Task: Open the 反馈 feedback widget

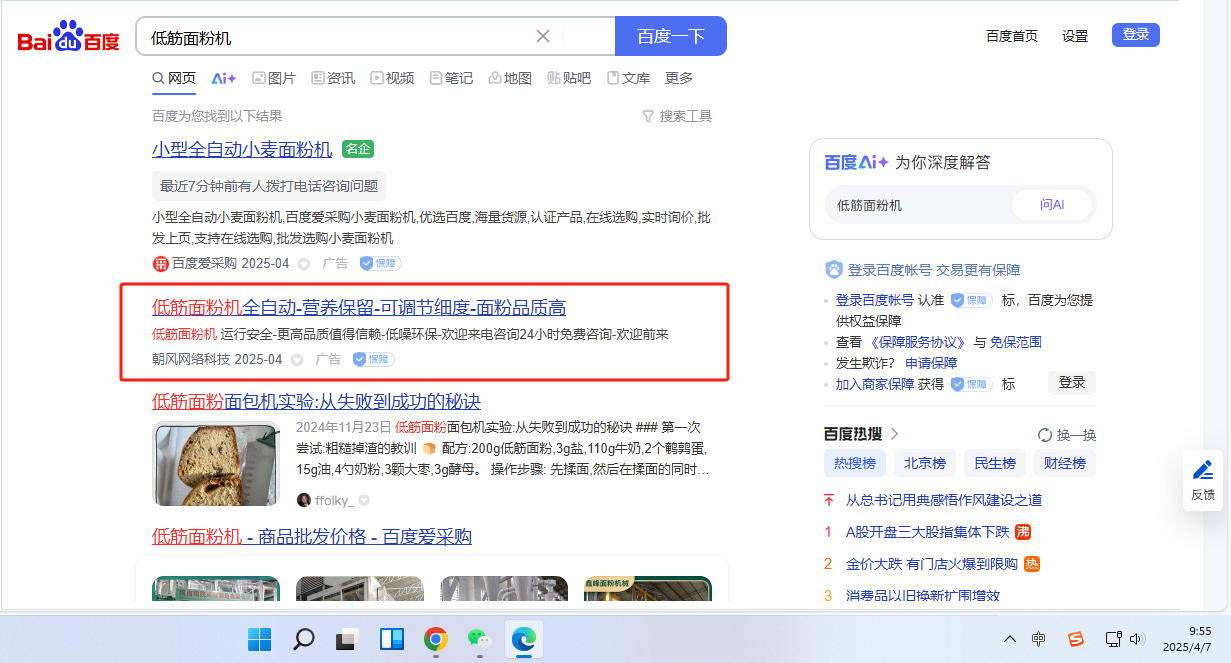Action: (x=1203, y=481)
